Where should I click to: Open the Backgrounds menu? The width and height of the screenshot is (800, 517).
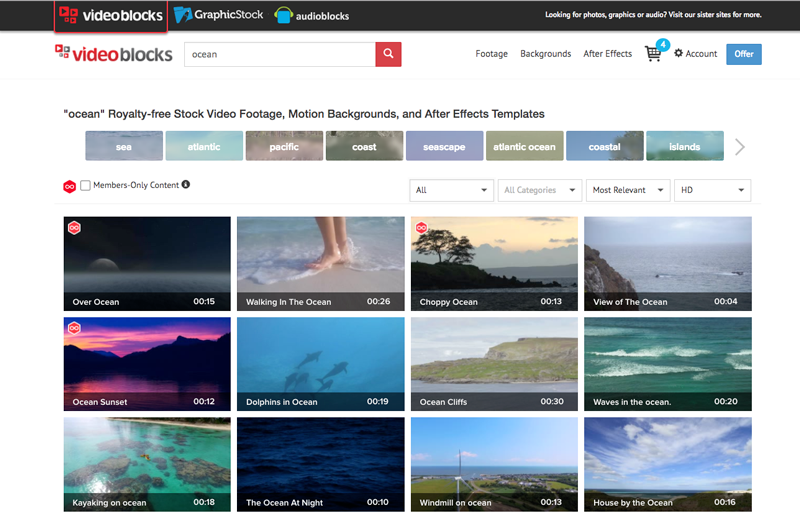(x=545, y=54)
